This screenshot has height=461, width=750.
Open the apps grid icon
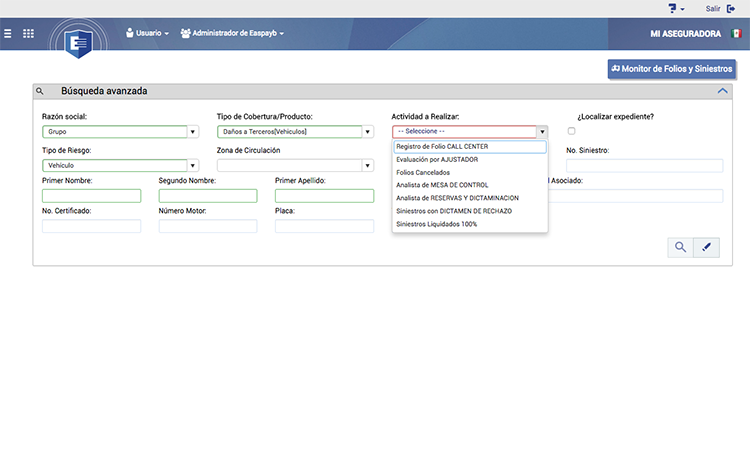coord(28,33)
